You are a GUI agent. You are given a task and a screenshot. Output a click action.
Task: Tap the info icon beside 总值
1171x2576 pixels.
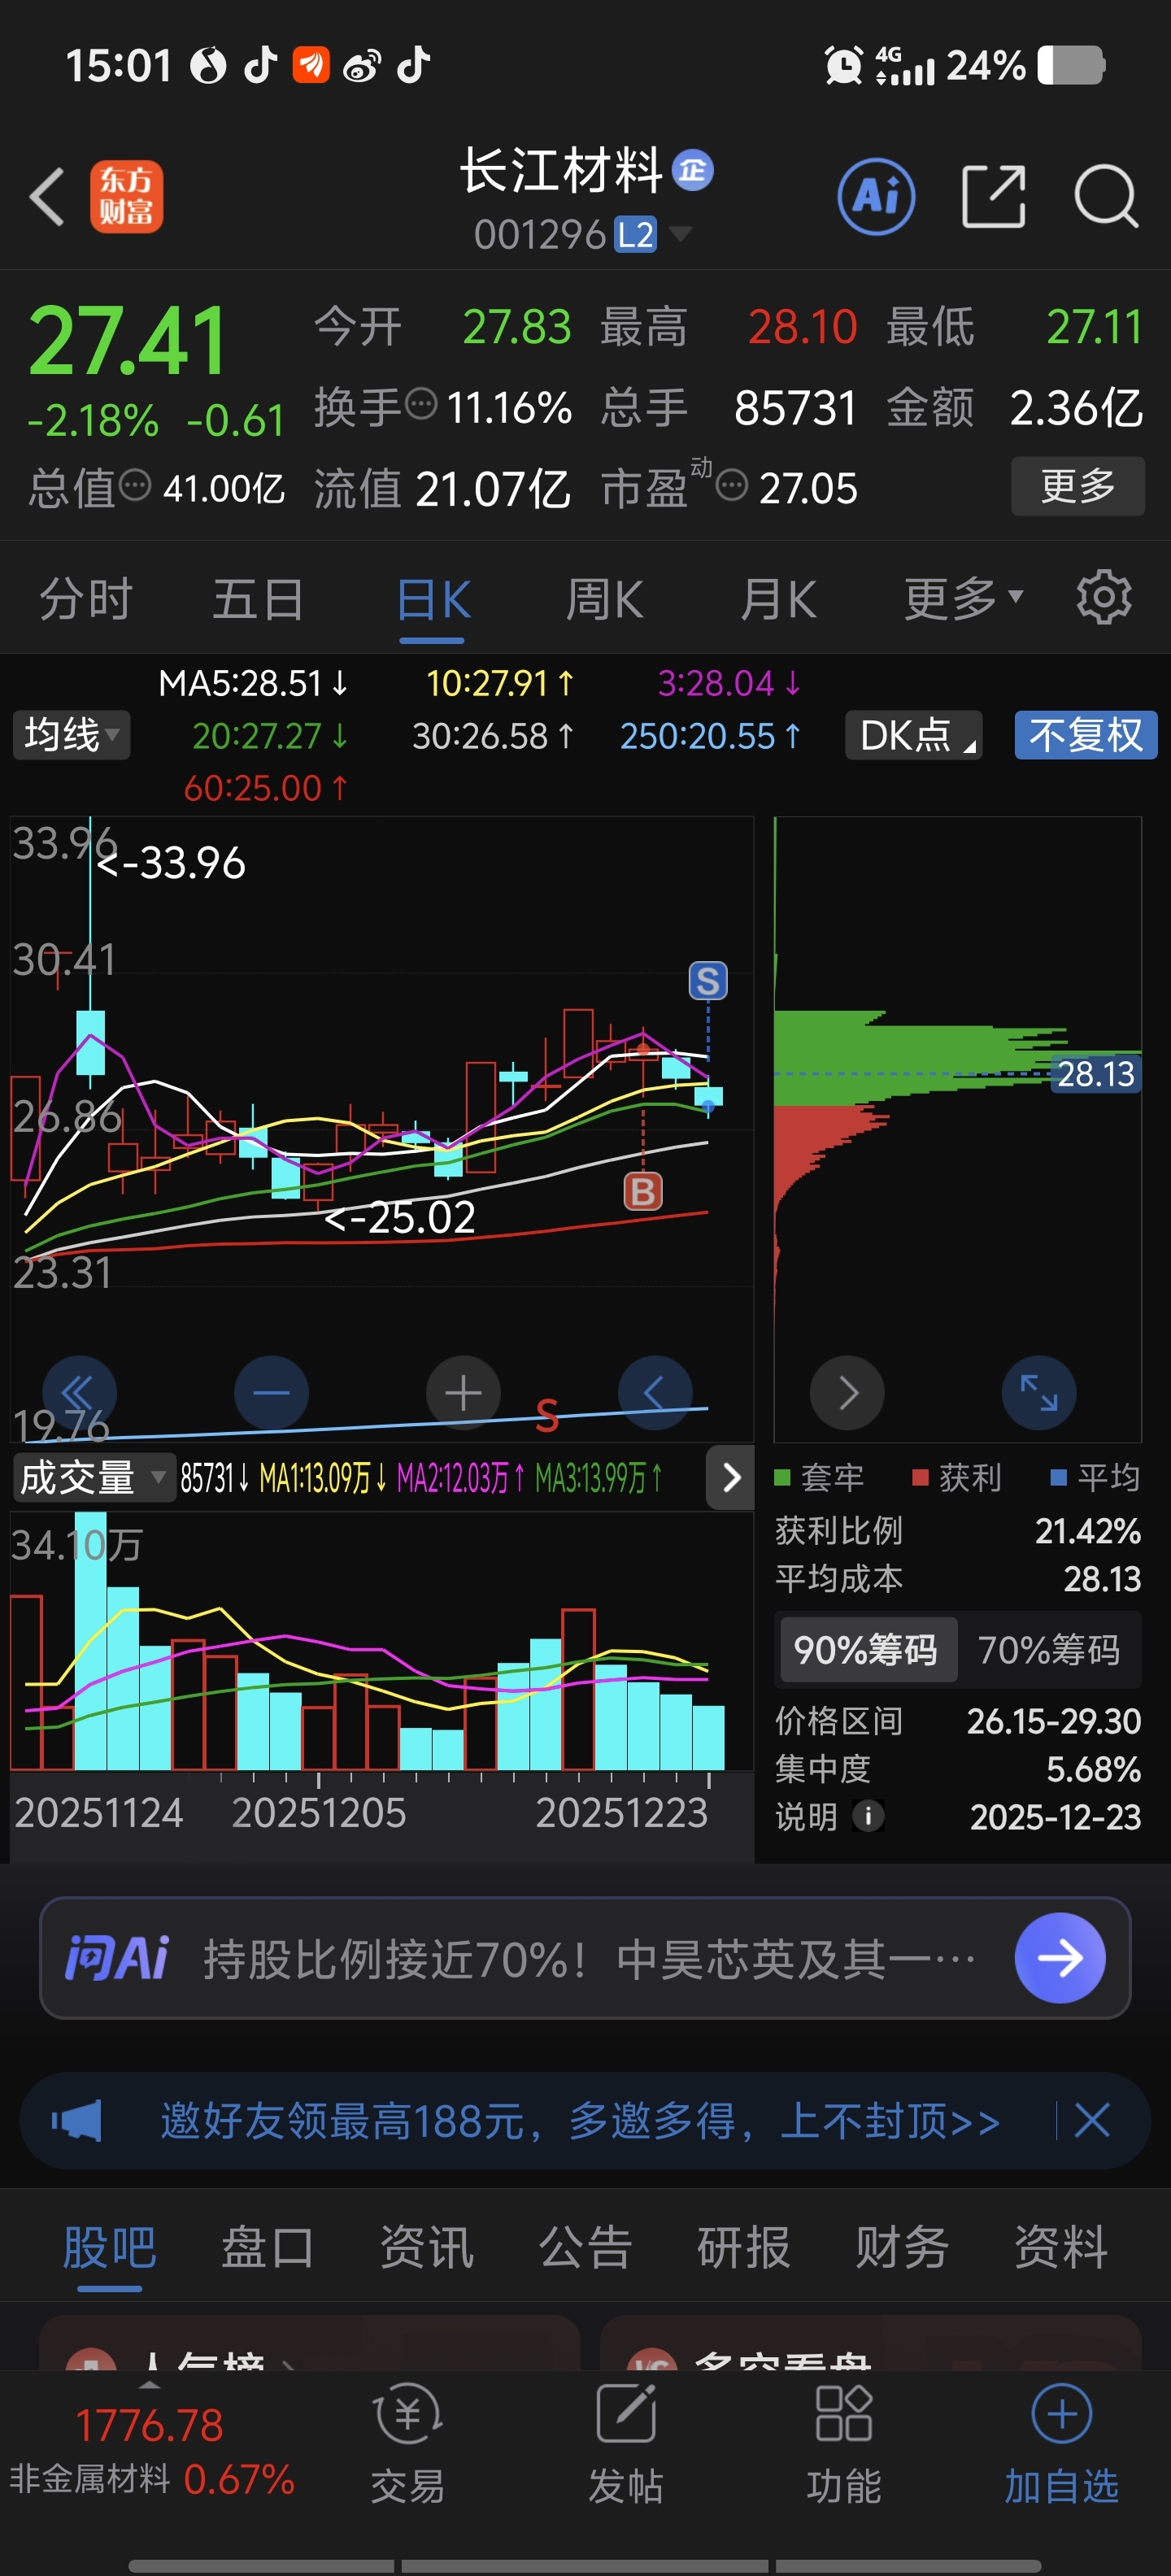coord(134,485)
